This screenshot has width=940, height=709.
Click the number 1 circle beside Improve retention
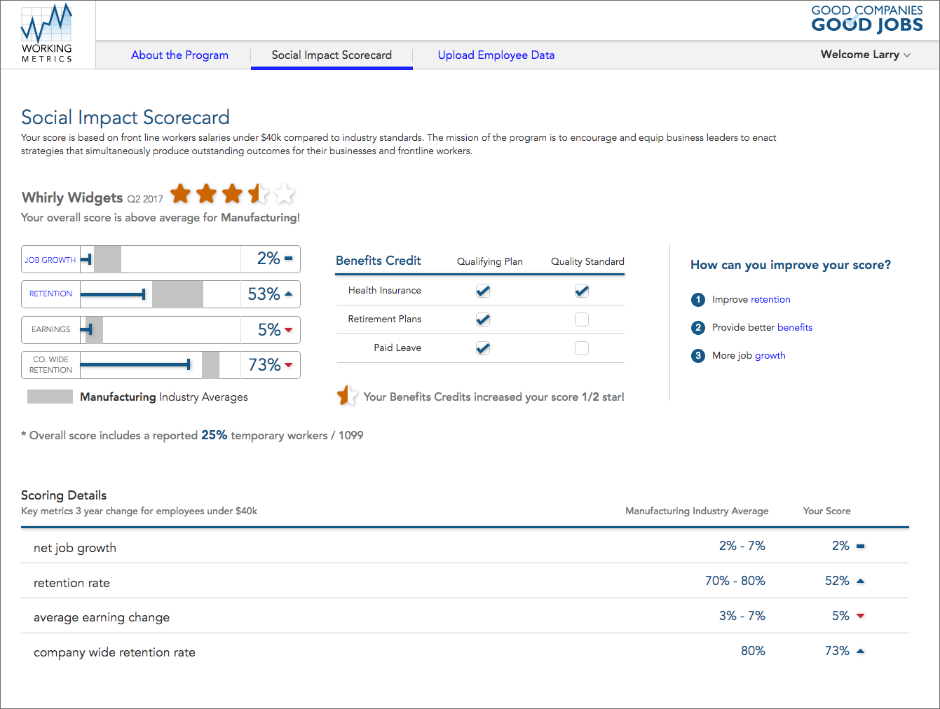click(697, 300)
